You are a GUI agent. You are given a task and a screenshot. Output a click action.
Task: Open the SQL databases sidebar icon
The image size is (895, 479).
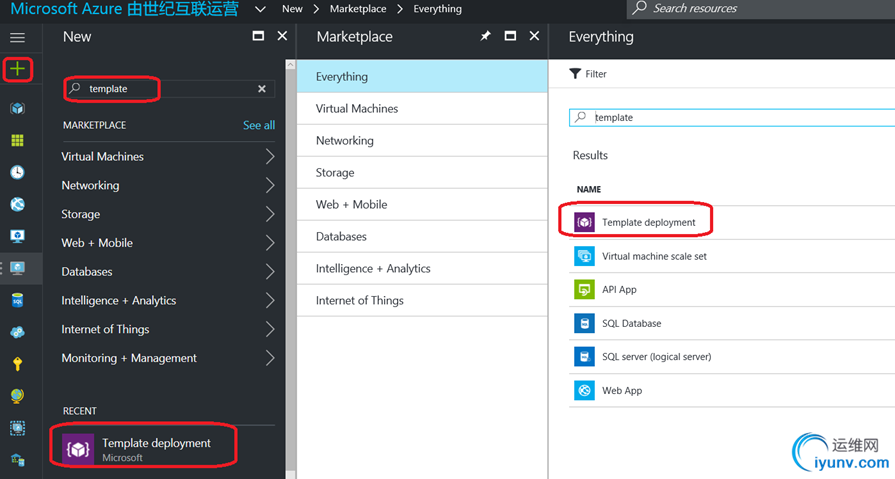[17, 300]
